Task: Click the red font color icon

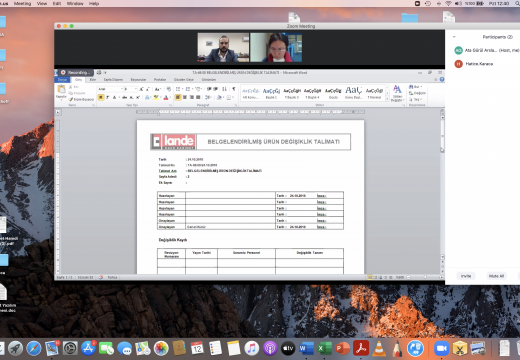Action: [166, 97]
